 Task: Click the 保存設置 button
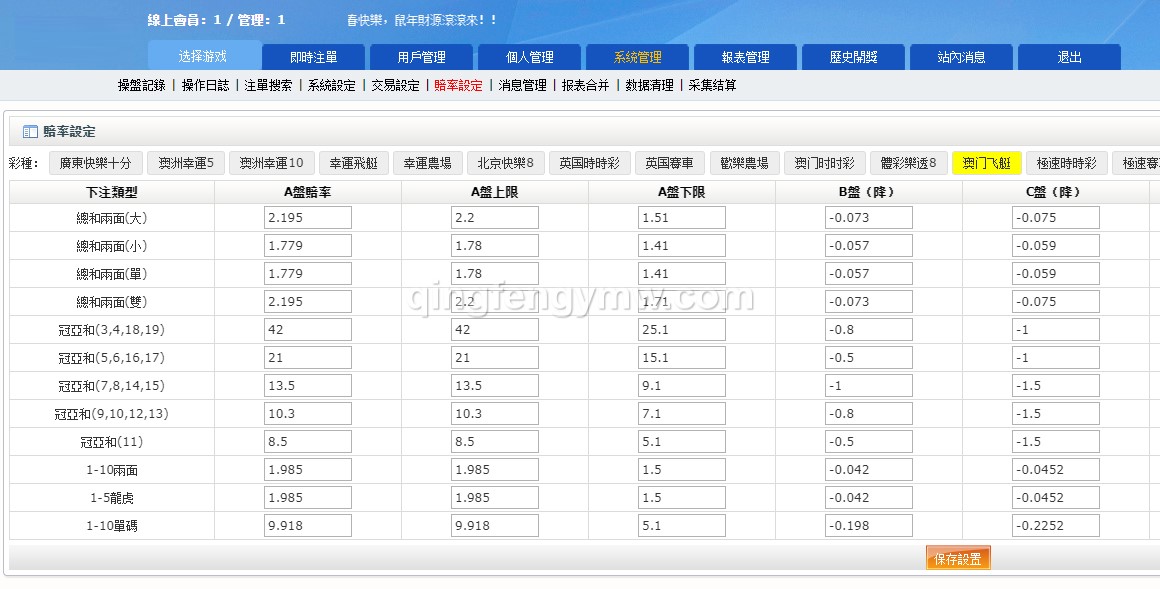click(957, 559)
